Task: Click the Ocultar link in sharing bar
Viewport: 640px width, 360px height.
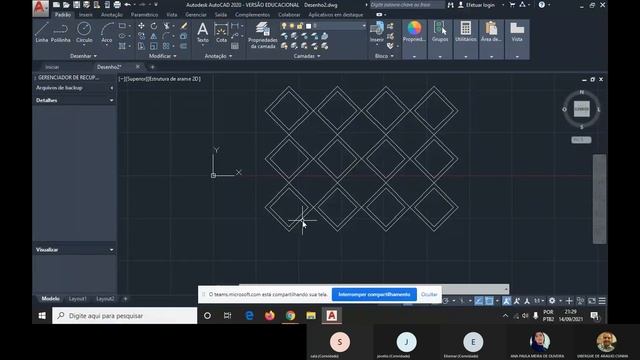Action: (429, 294)
